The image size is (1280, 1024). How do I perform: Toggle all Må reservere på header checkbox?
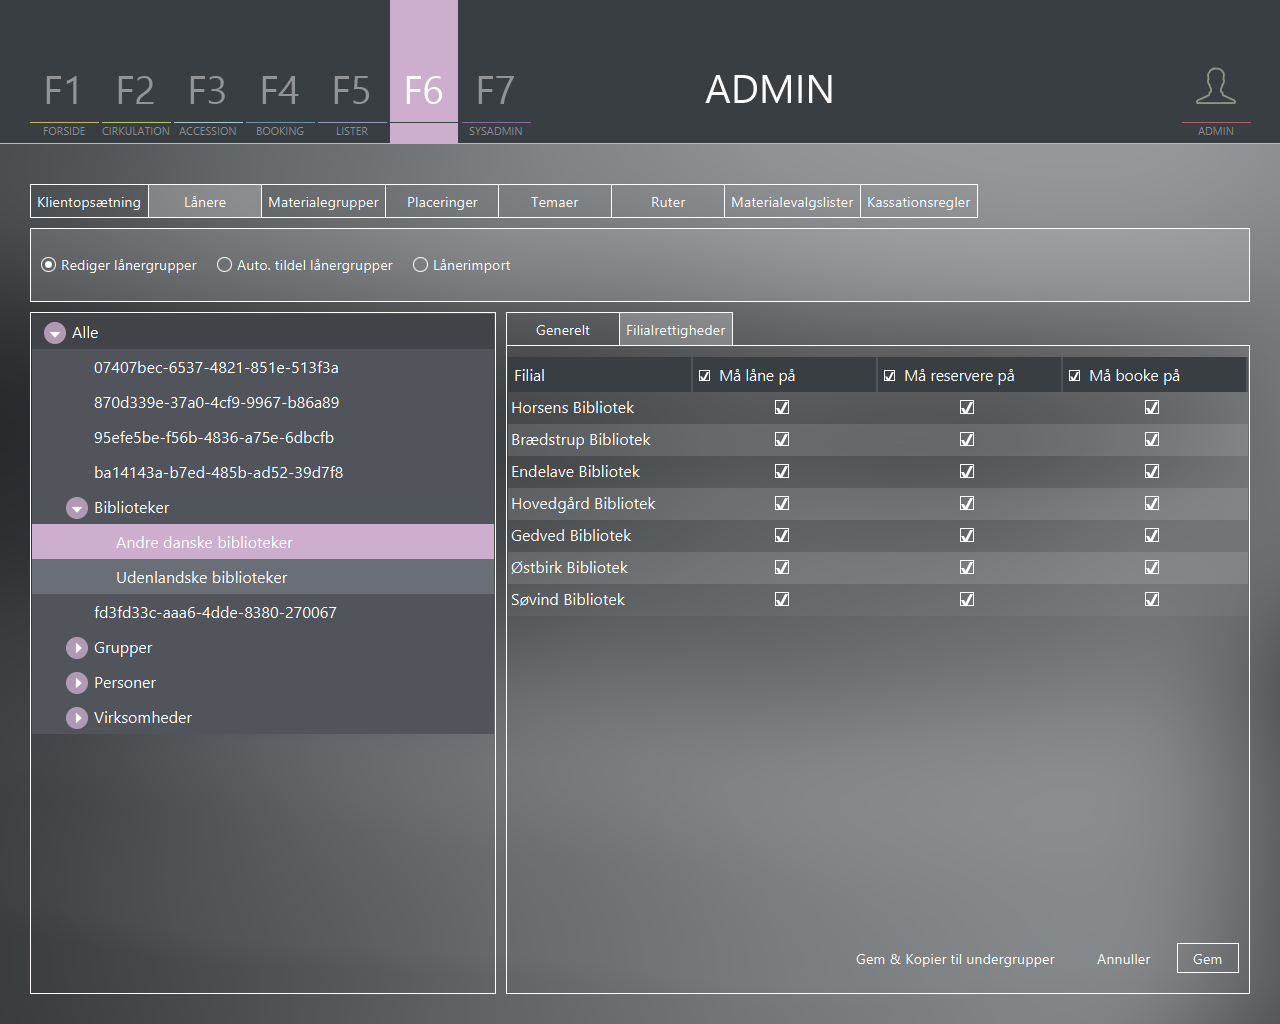[890, 376]
